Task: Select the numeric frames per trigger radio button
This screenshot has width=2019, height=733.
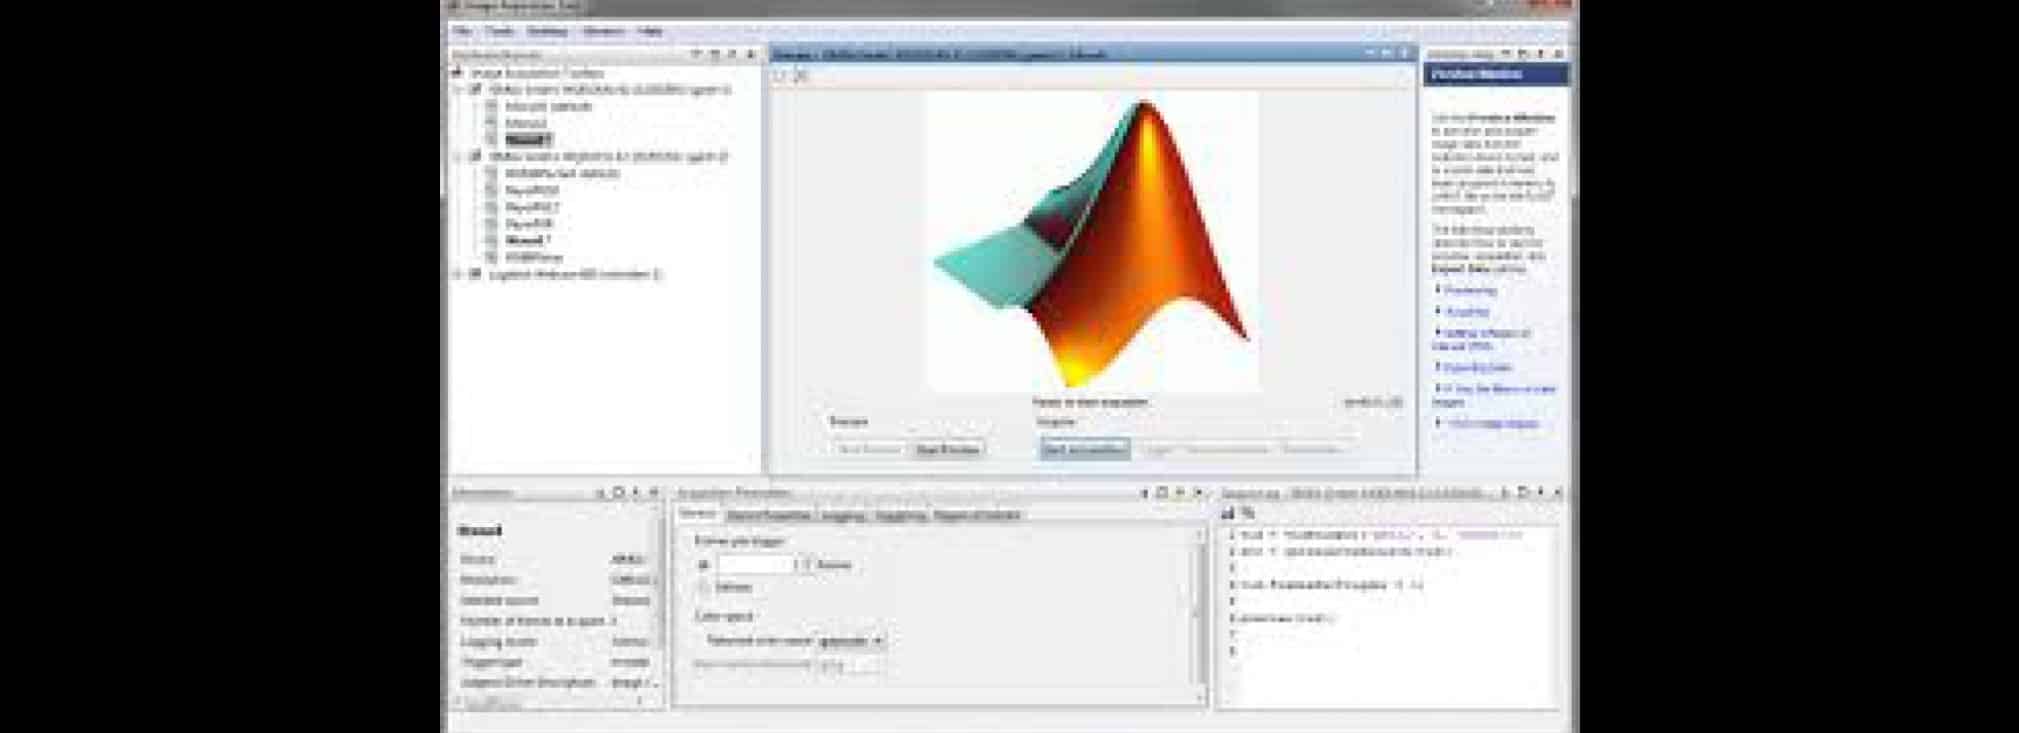Action: (x=704, y=565)
